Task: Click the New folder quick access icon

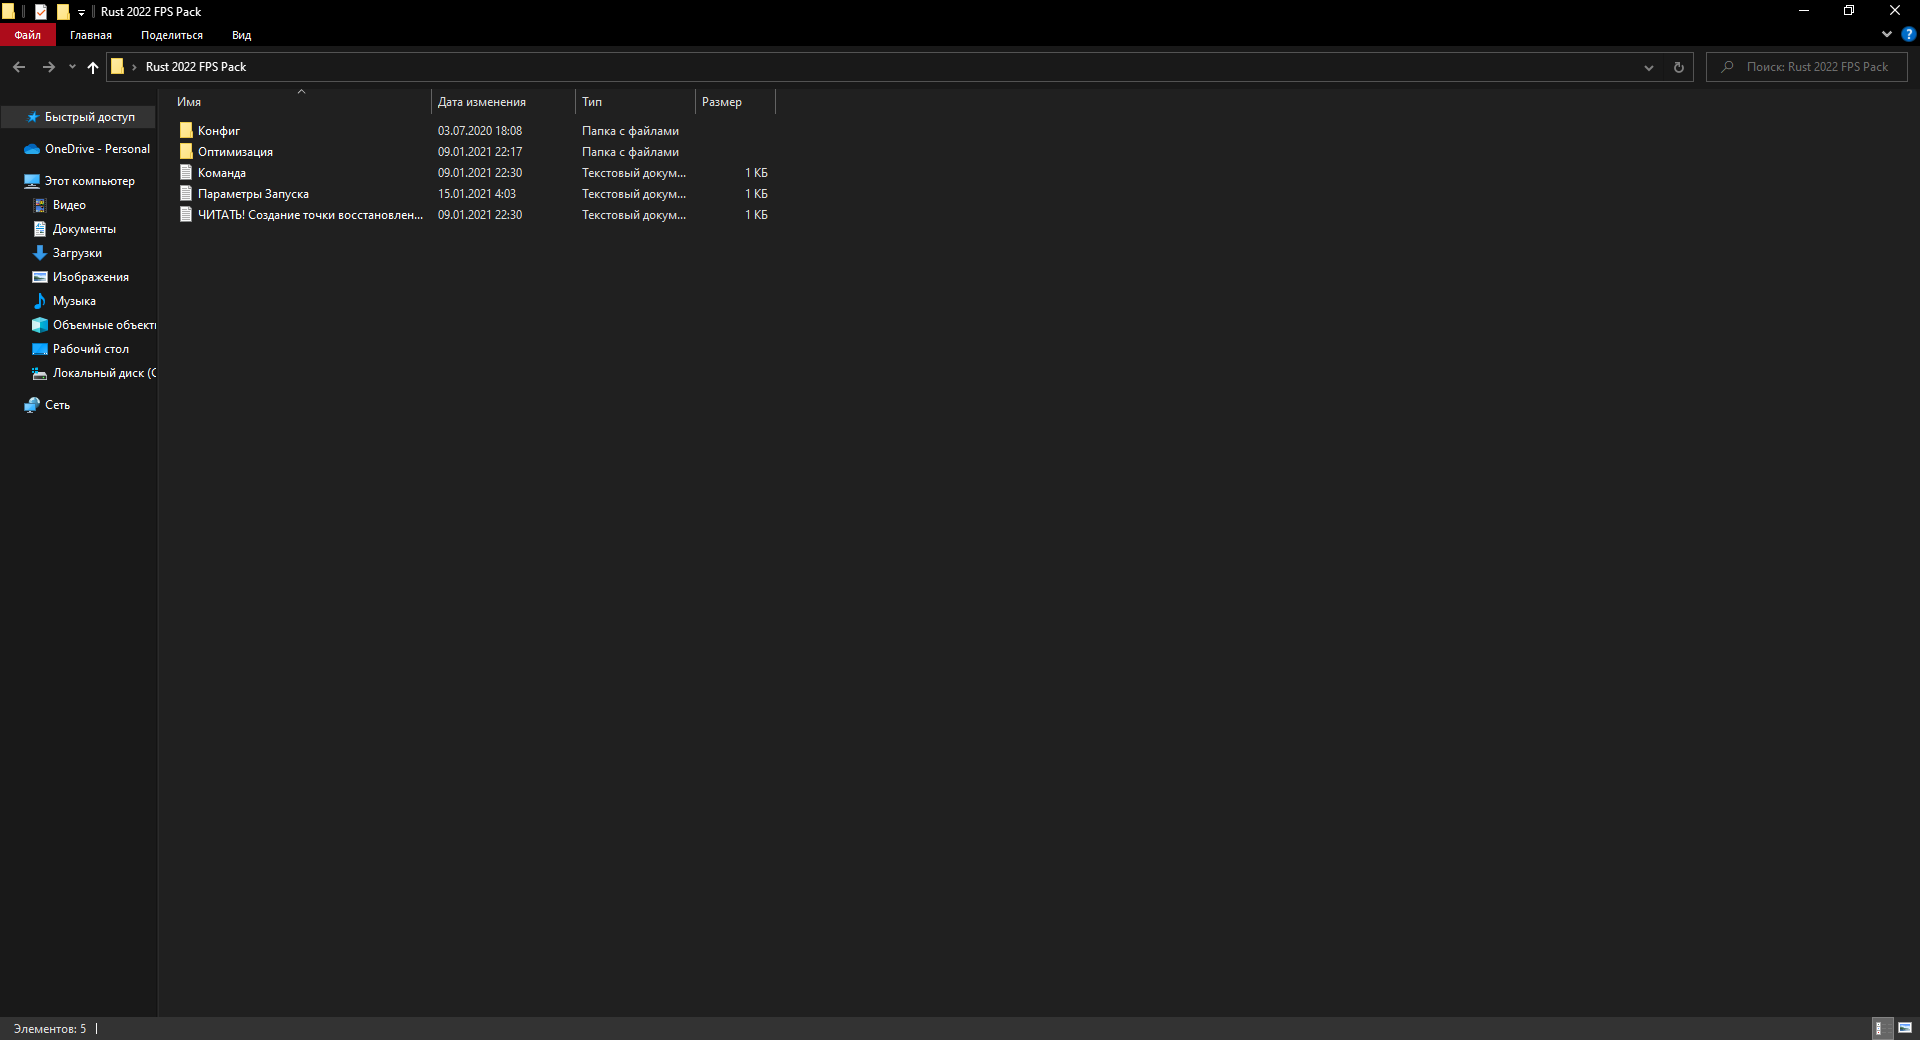Action: point(63,12)
